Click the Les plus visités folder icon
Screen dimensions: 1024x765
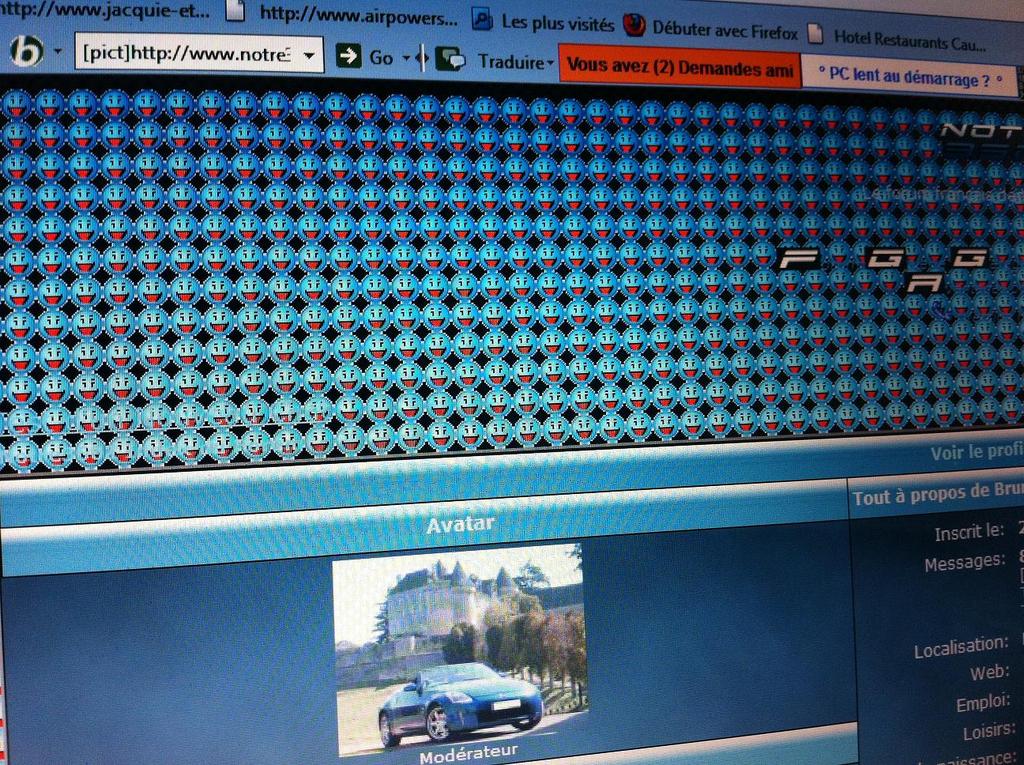pos(482,19)
